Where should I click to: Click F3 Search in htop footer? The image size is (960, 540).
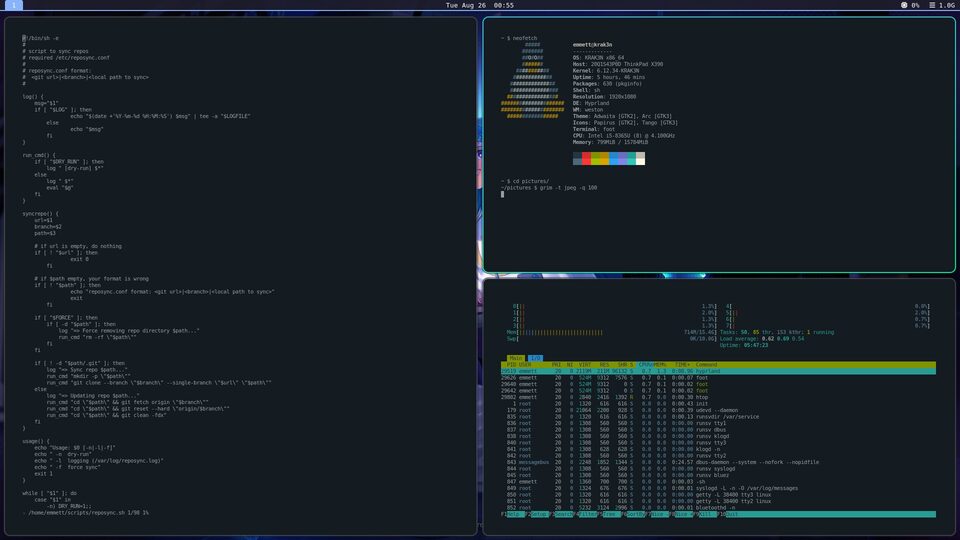click(561, 514)
